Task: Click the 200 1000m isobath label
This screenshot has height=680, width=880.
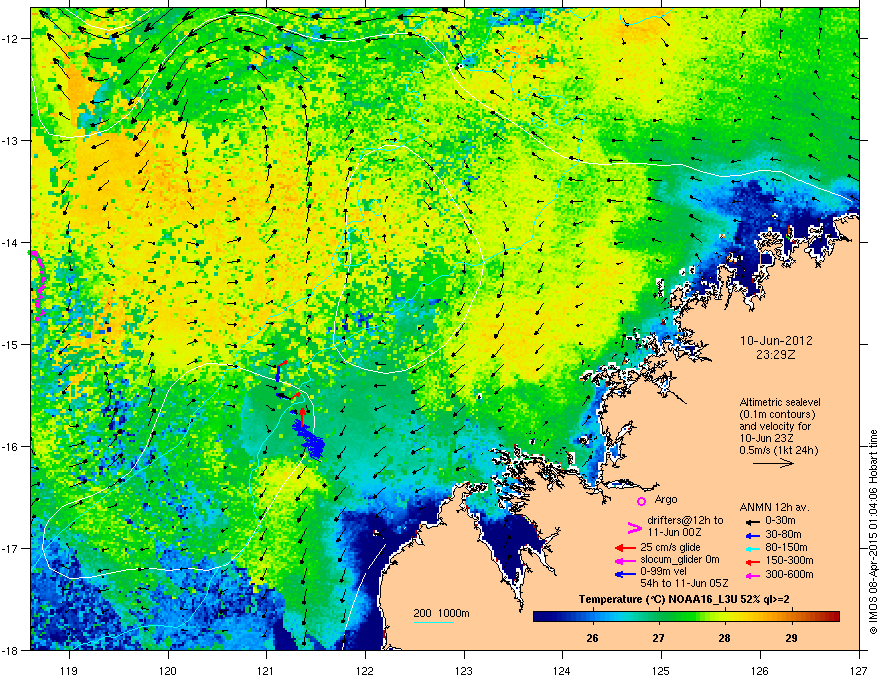Action: click(x=441, y=613)
